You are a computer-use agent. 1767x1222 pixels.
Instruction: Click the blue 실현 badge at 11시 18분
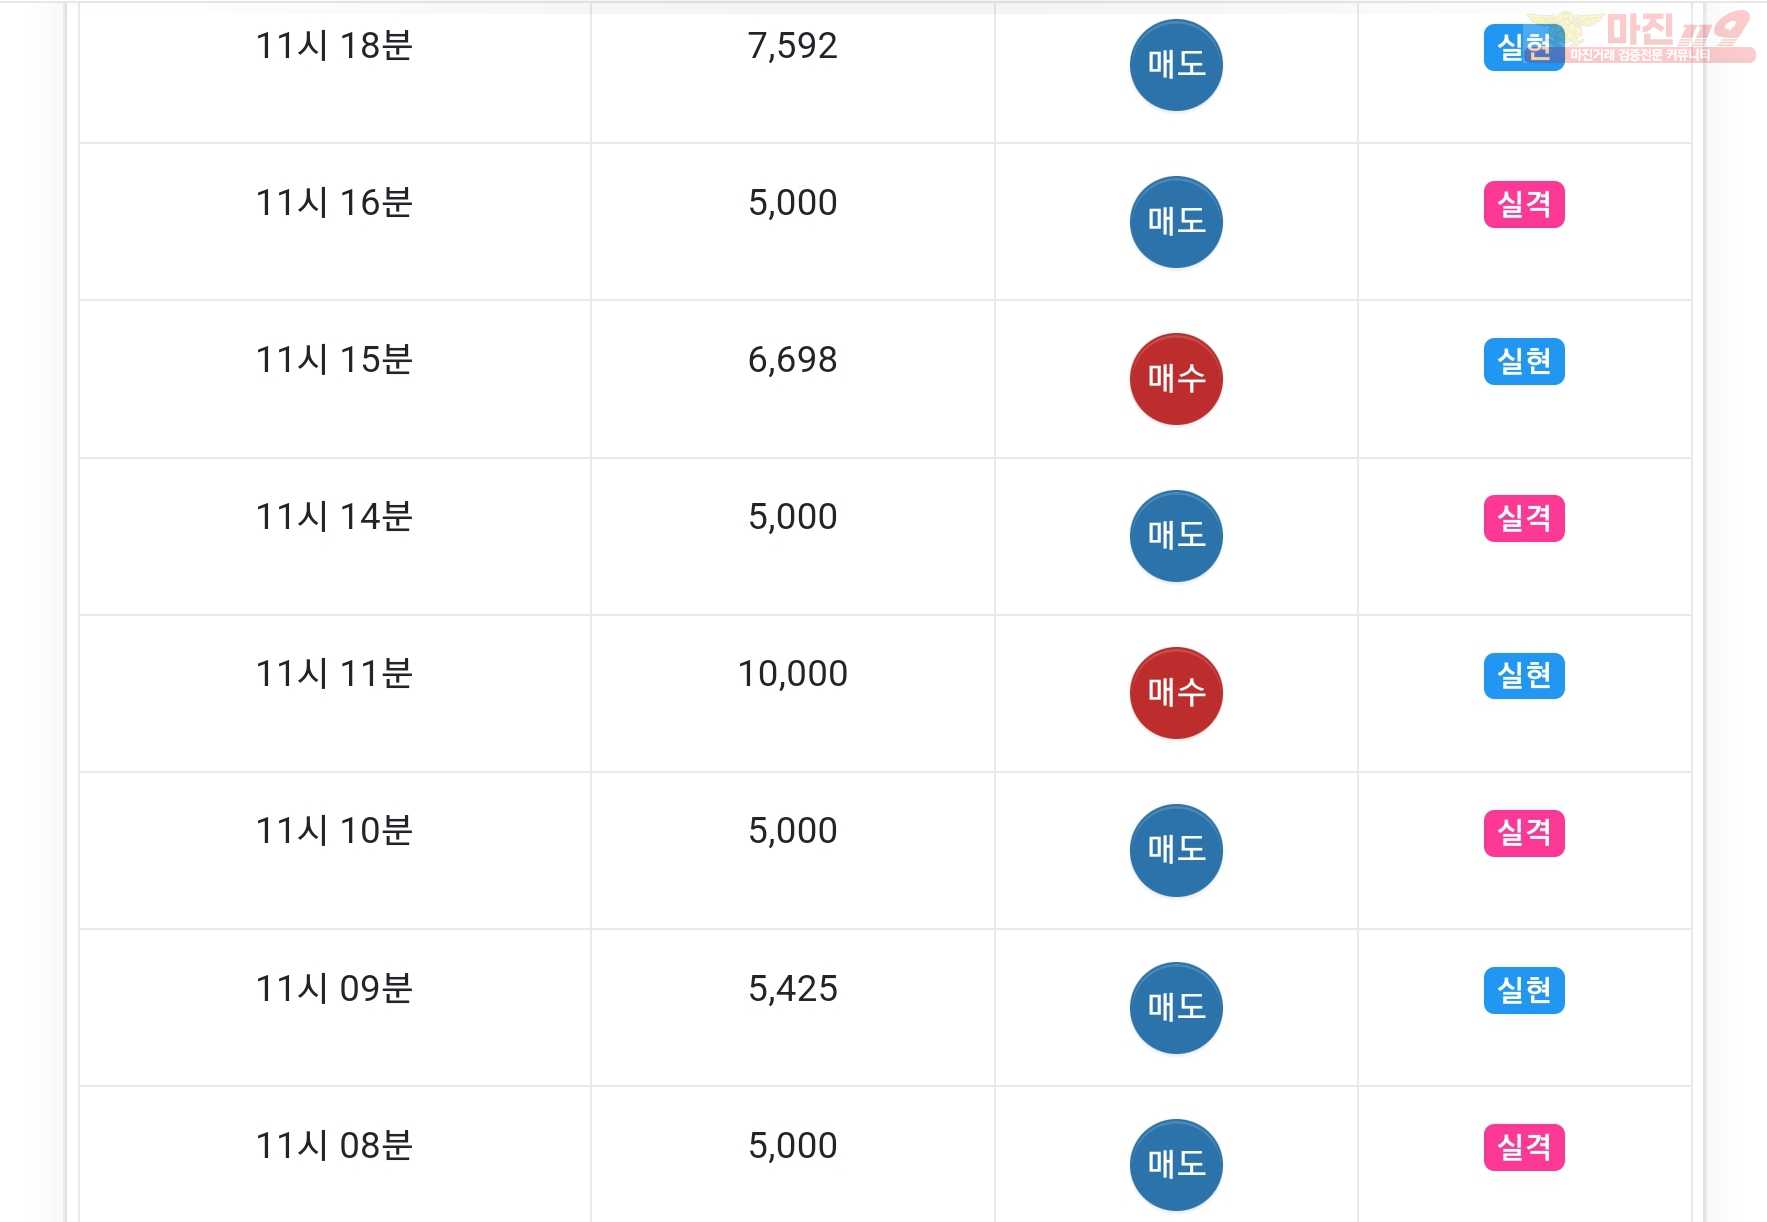tap(1524, 47)
